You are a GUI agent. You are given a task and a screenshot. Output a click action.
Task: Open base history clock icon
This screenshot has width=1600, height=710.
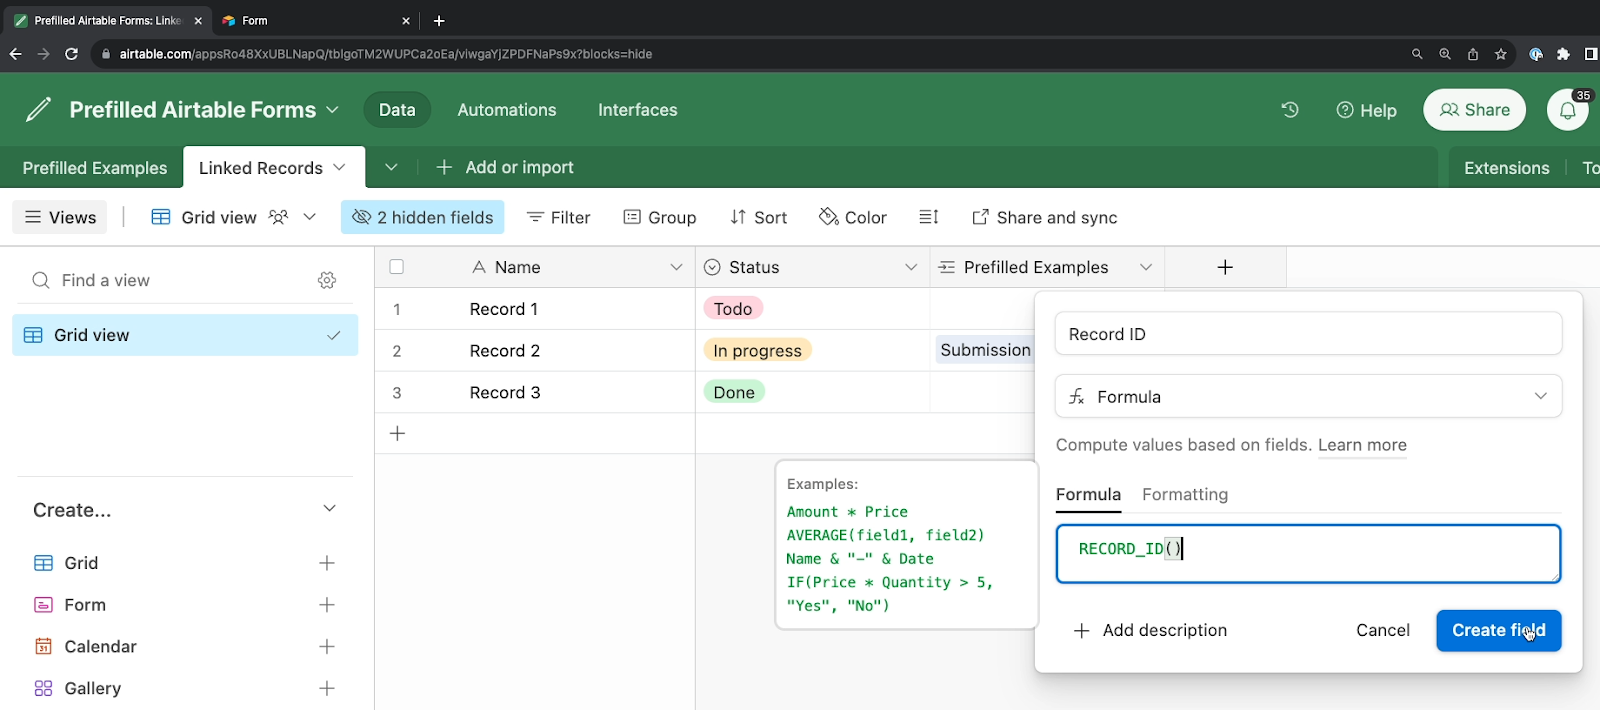(x=1290, y=110)
